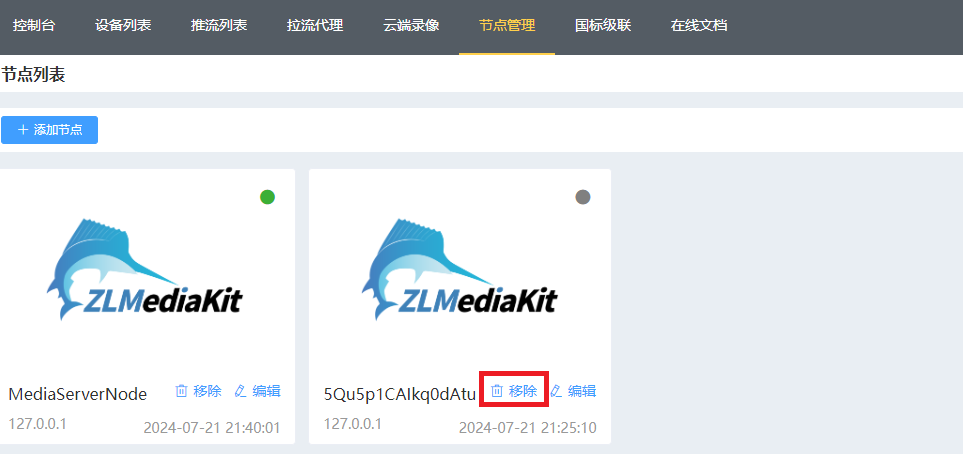Viewport: 963px width, 454px height.
Task: Select the 拉流代理 tab
Action: tap(315, 26)
